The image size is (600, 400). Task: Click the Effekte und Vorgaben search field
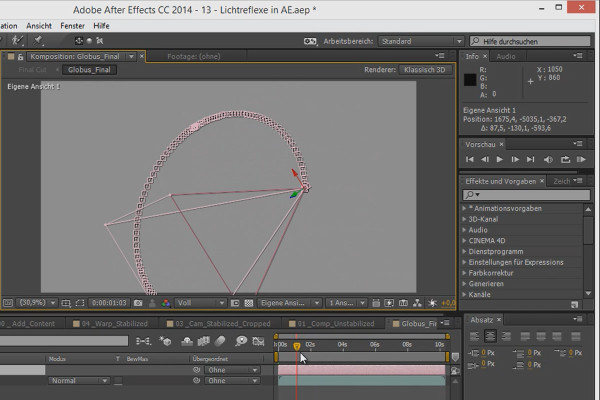(x=526, y=195)
